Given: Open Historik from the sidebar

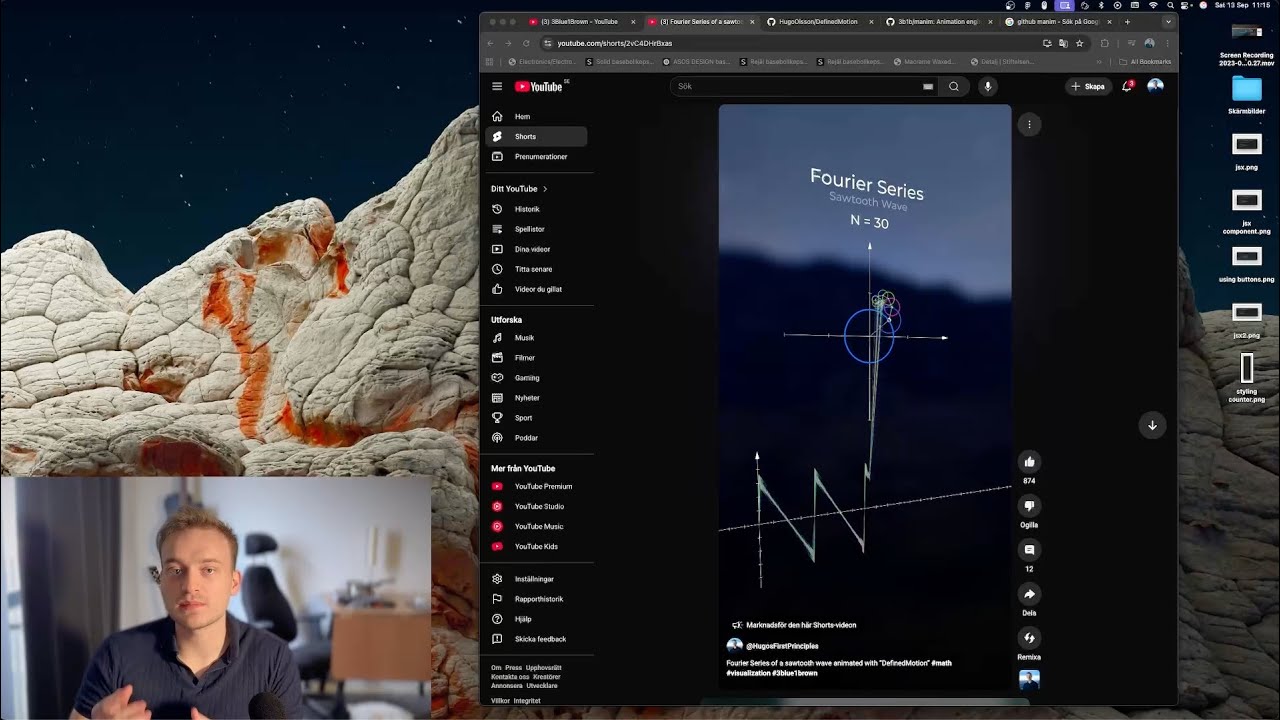Looking at the screenshot, I should click(x=537, y=209).
